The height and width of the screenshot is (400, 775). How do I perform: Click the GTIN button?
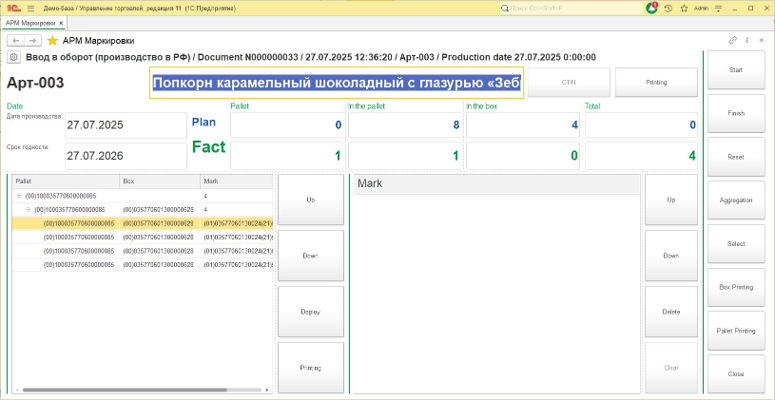(568, 83)
